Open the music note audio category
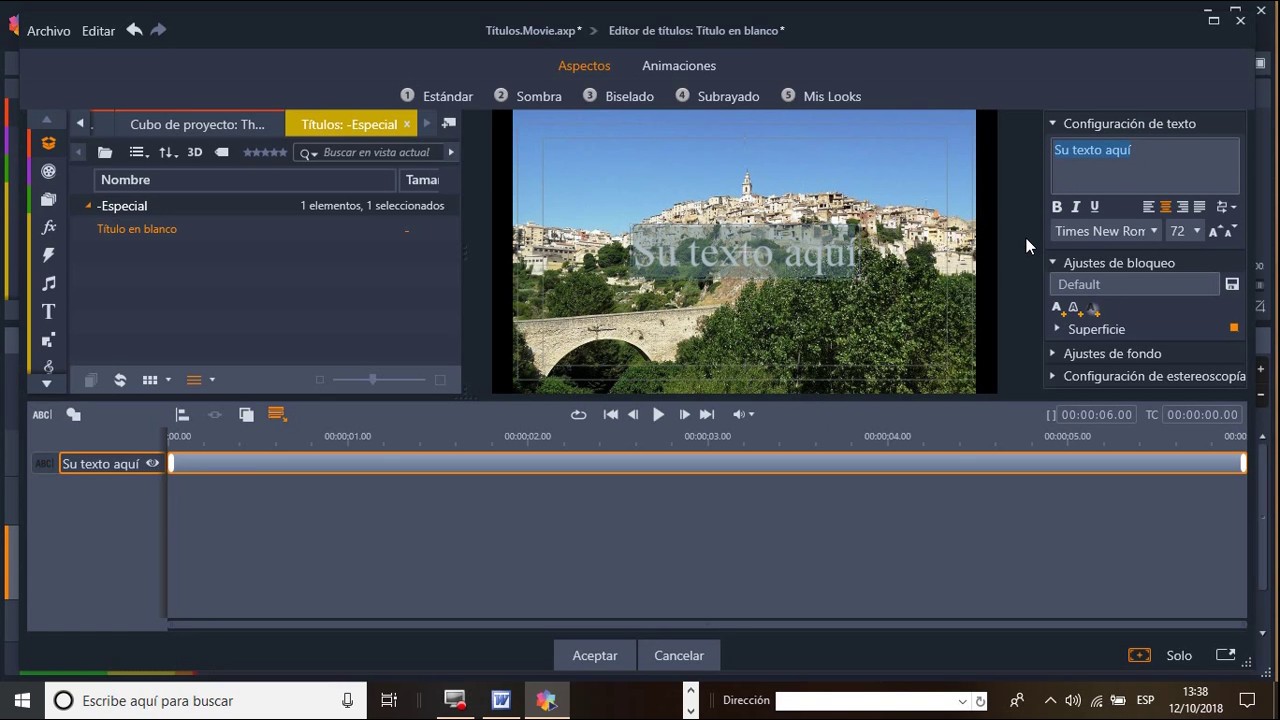The width and height of the screenshot is (1280, 720). [x=48, y=284]
